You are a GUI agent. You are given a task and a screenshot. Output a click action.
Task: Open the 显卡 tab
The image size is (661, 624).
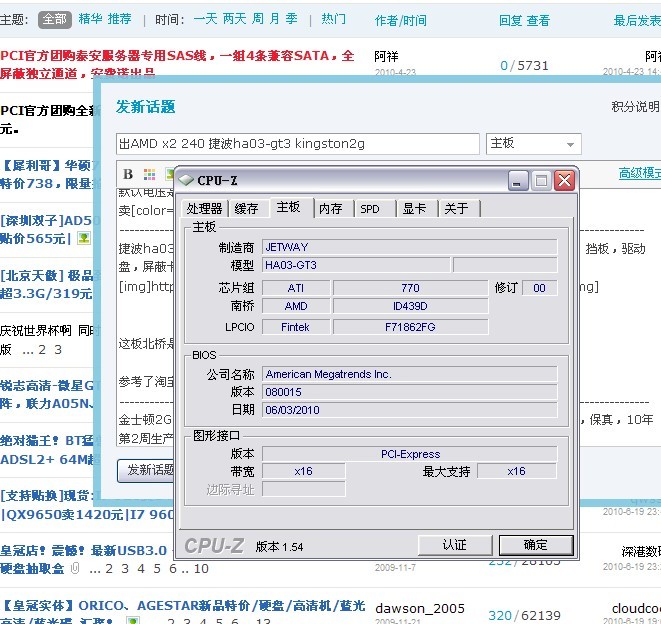tap(414, 208)
